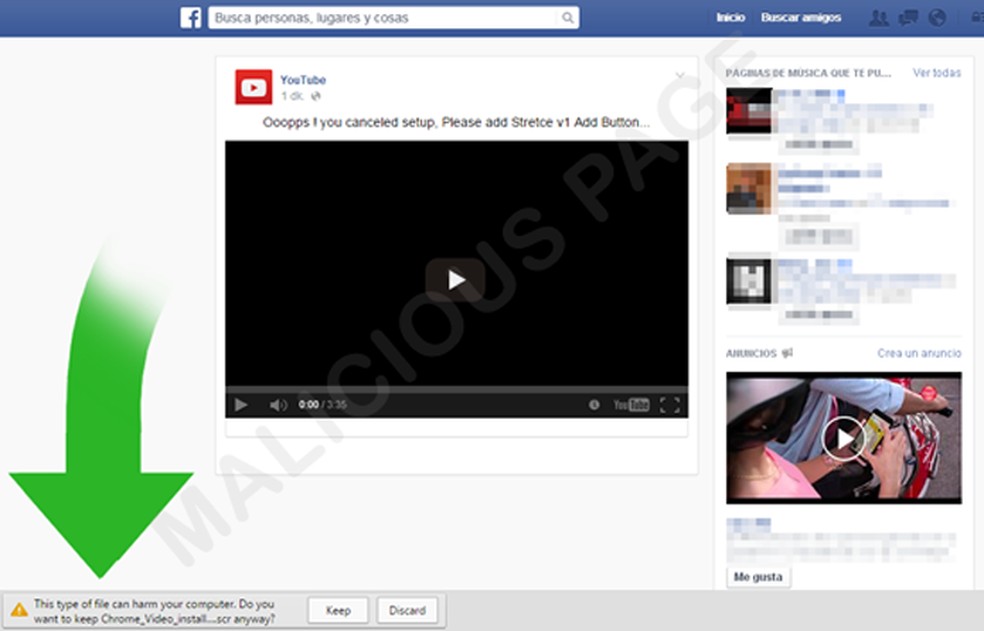Click the privacy lock icon at top right
Image resolution: width=984 pixels, height=631 pixels.
point(977,17)
